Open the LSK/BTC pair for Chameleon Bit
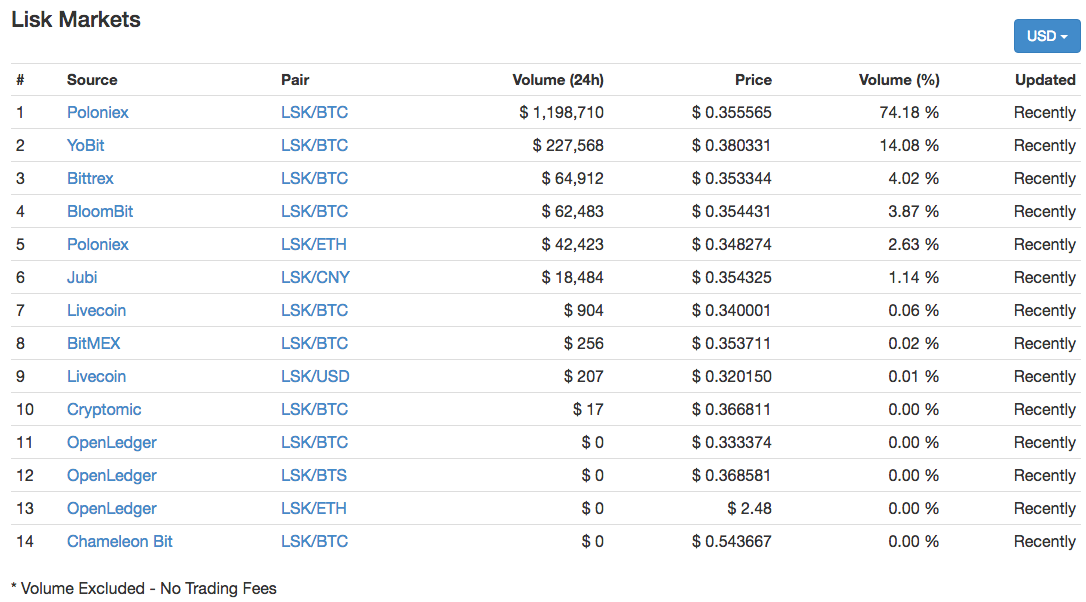 click(314, 542)
